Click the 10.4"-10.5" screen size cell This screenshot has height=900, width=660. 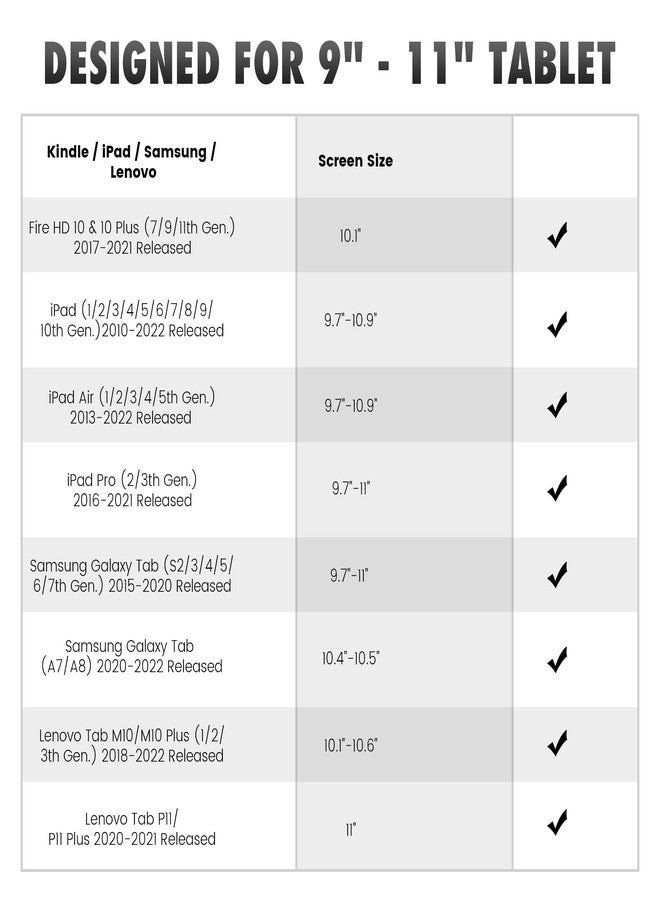(x=350, y=659)
